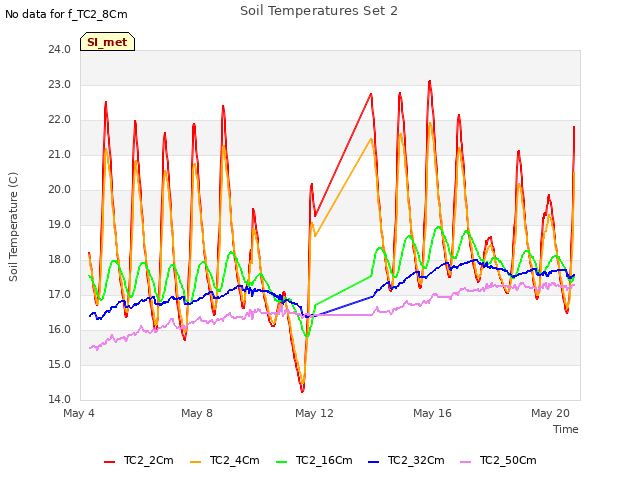
Task: Click the 'No data for f_TC2_8Cm' message
Action: [x=66, y=14]
